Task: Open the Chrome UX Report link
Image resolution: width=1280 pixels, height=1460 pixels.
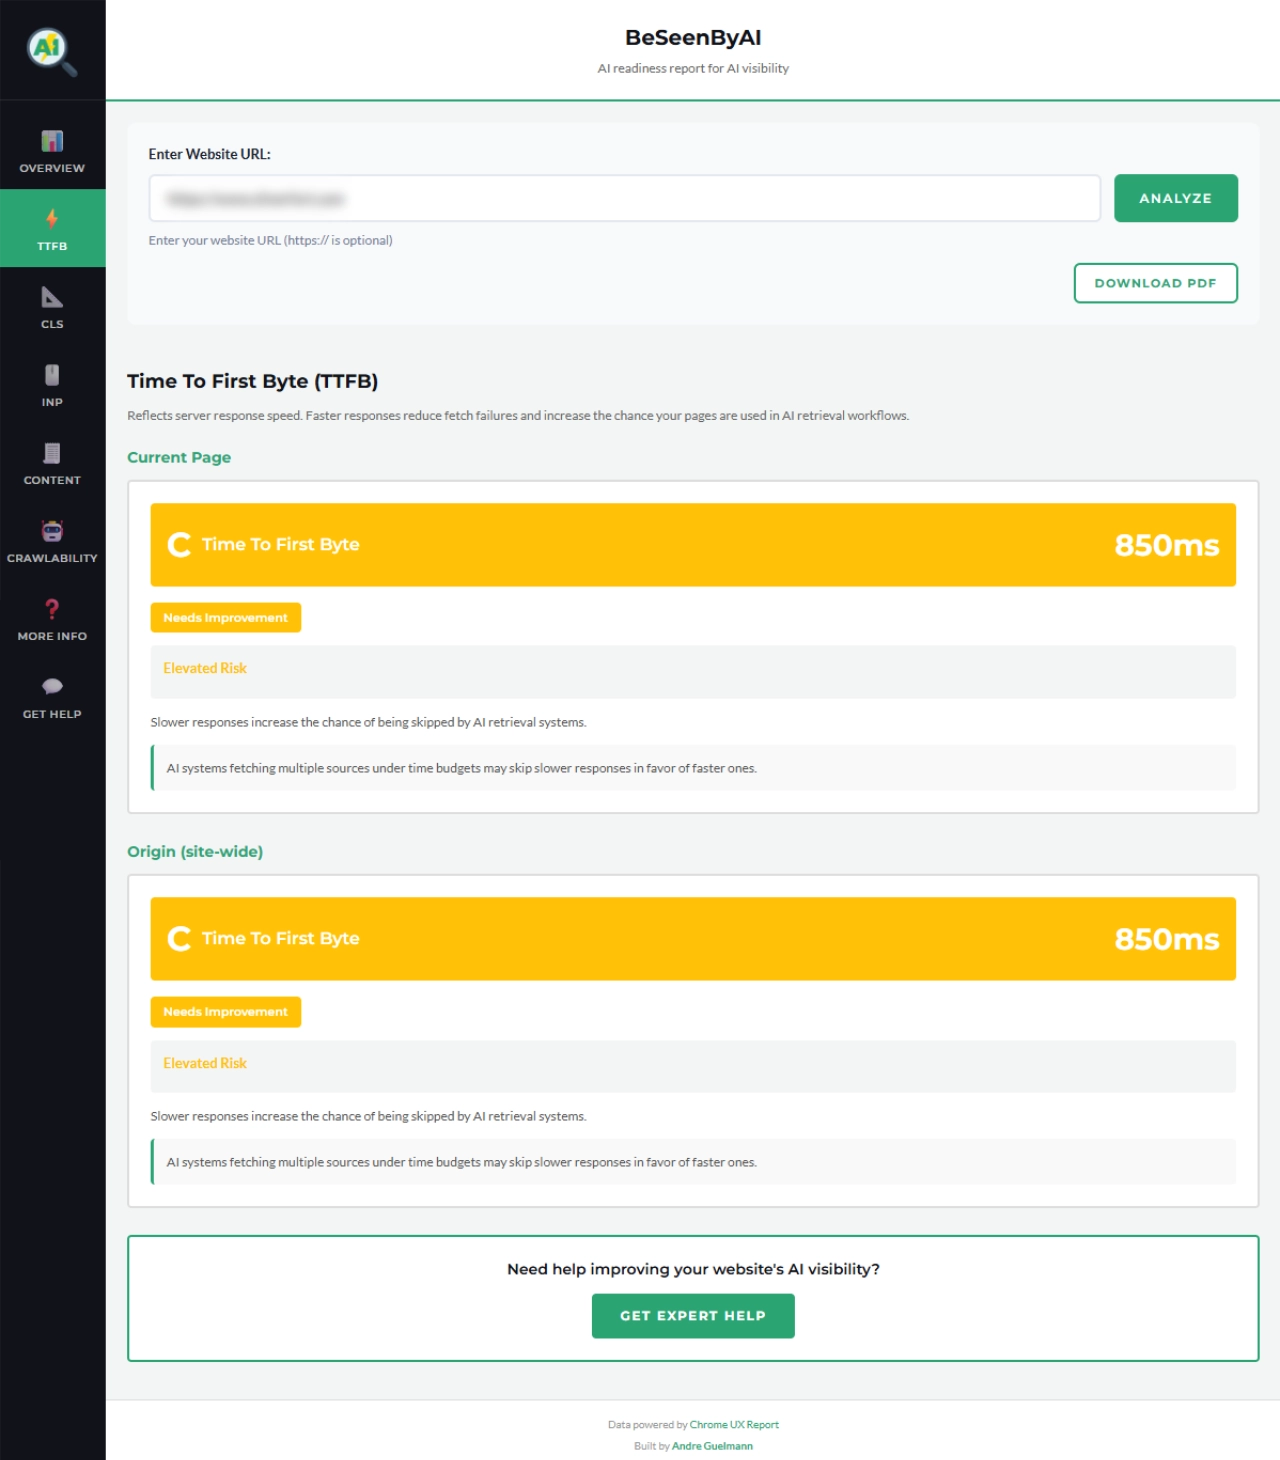Action: pos(735,1424)
